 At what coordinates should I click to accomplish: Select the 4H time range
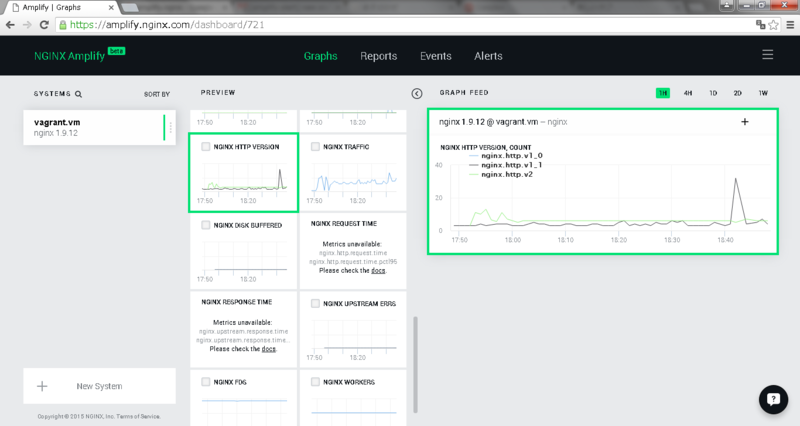[x=688, y=93]
